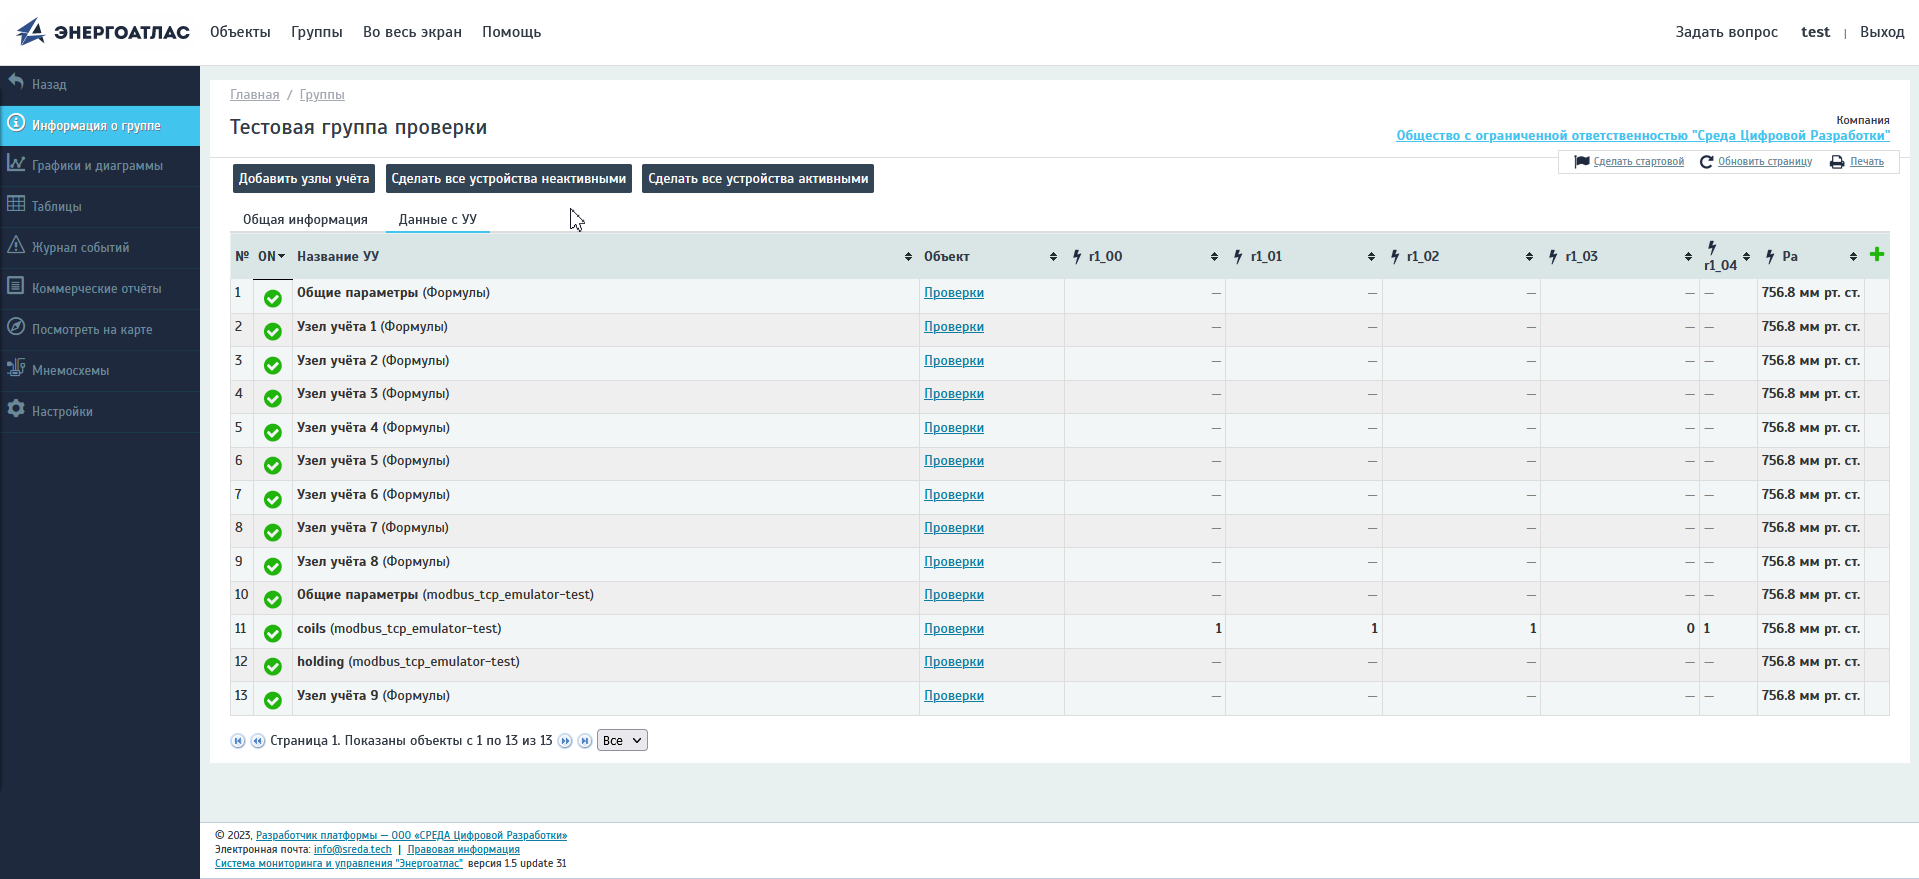Toggle green check for holding row
Screen dimensions: 1919x879
coord(272,666)
